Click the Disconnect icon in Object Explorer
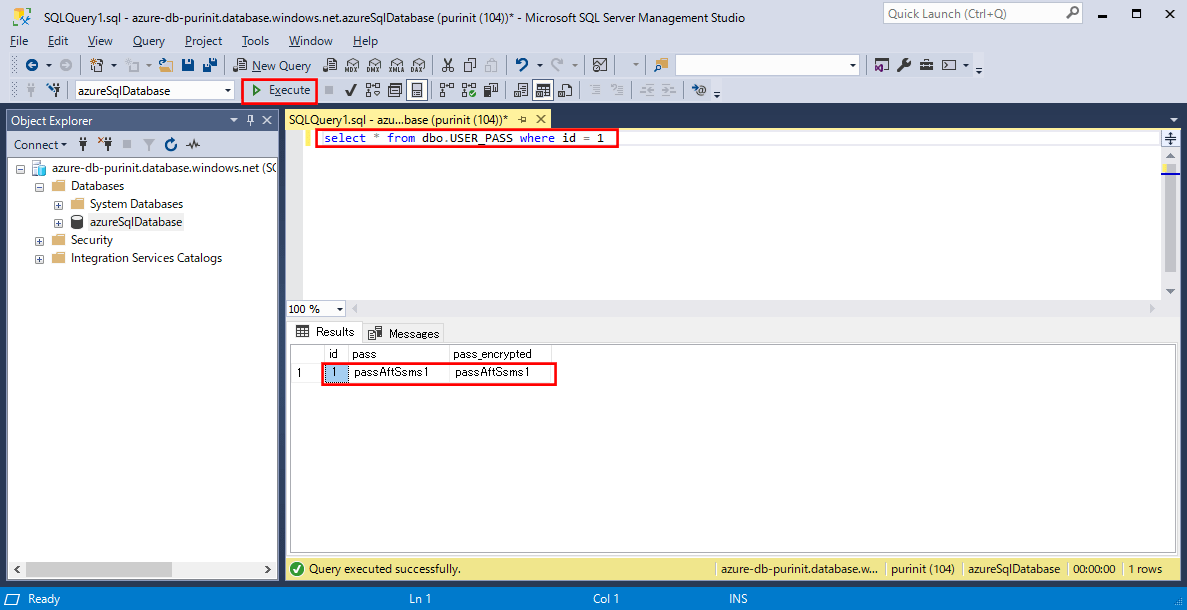Image resolution: width=1187 pixels, height=610 pixels. (x=105, y=145)
